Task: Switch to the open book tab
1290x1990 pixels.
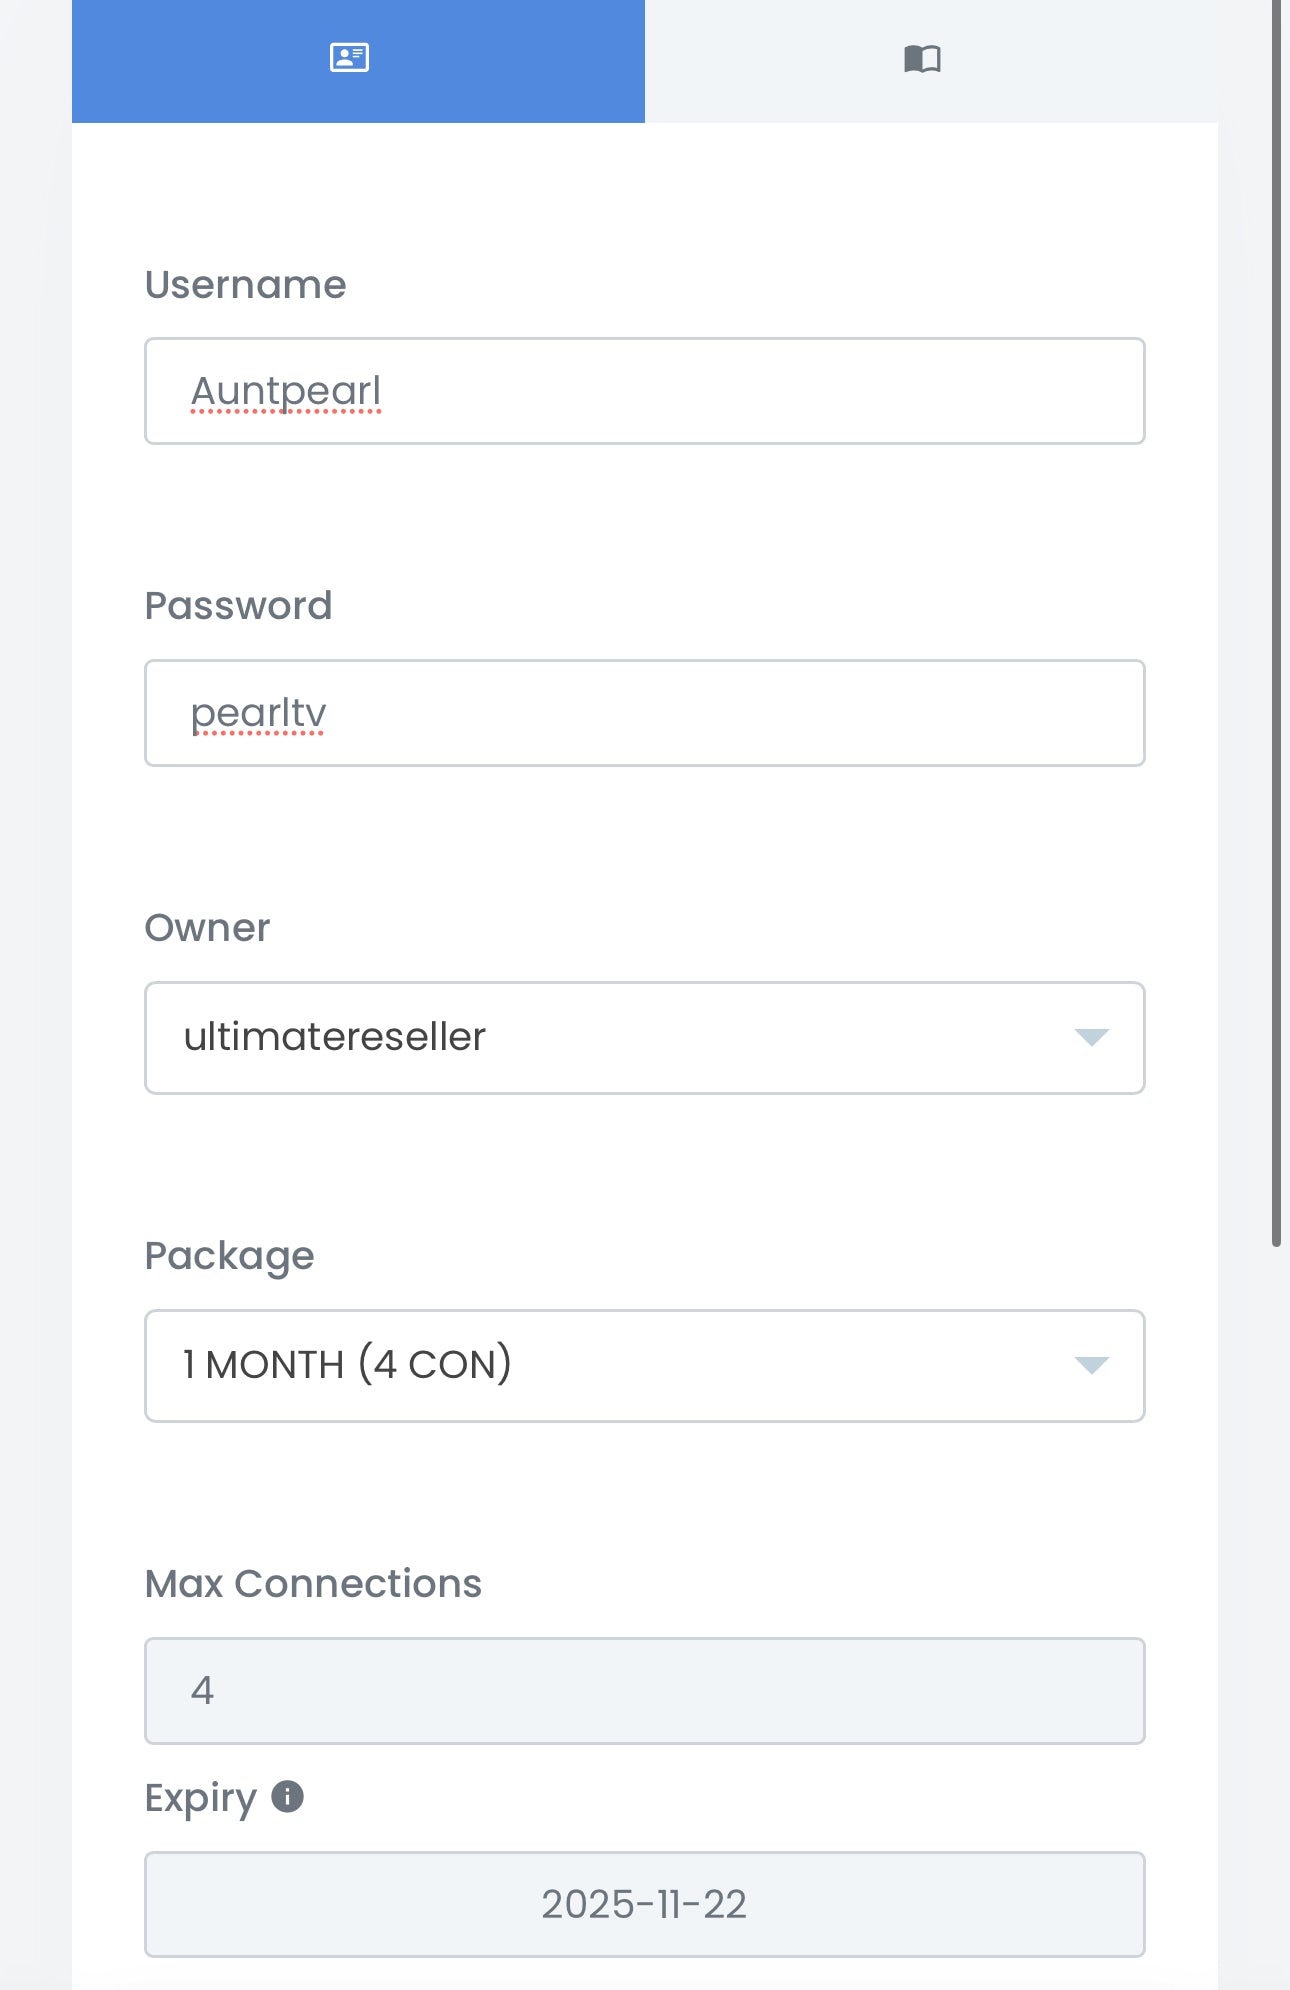Action: point(922,59)
